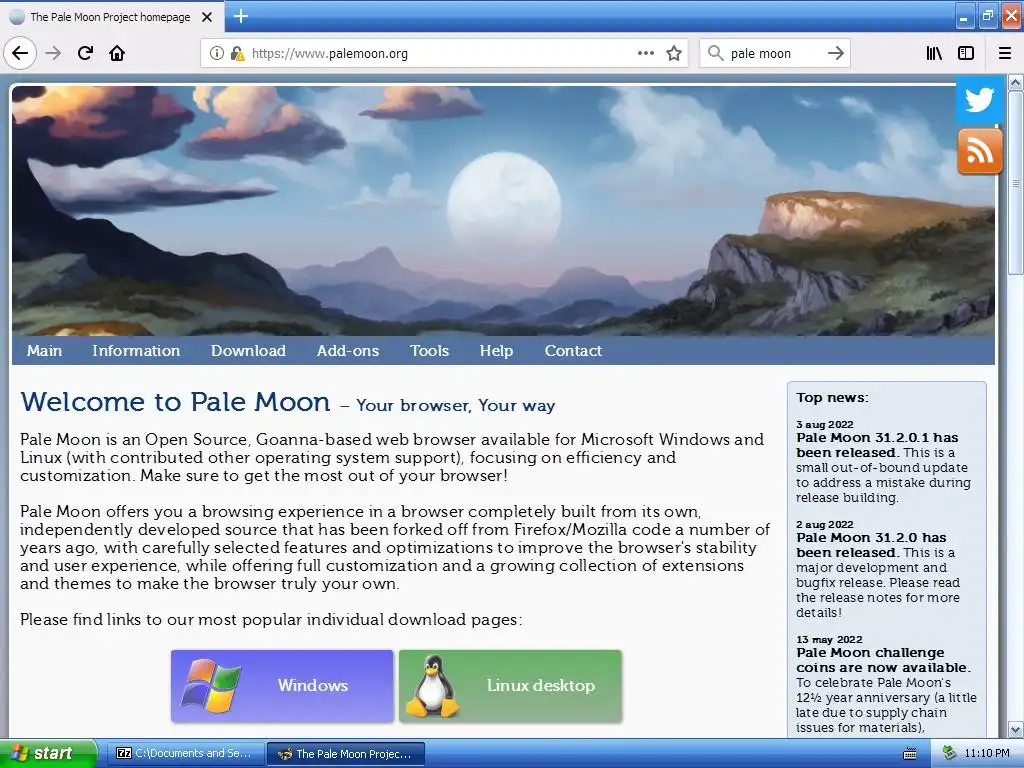Screen dimensions: 1024x768
Task: Minimize the browser window
Action: point(964,16)
